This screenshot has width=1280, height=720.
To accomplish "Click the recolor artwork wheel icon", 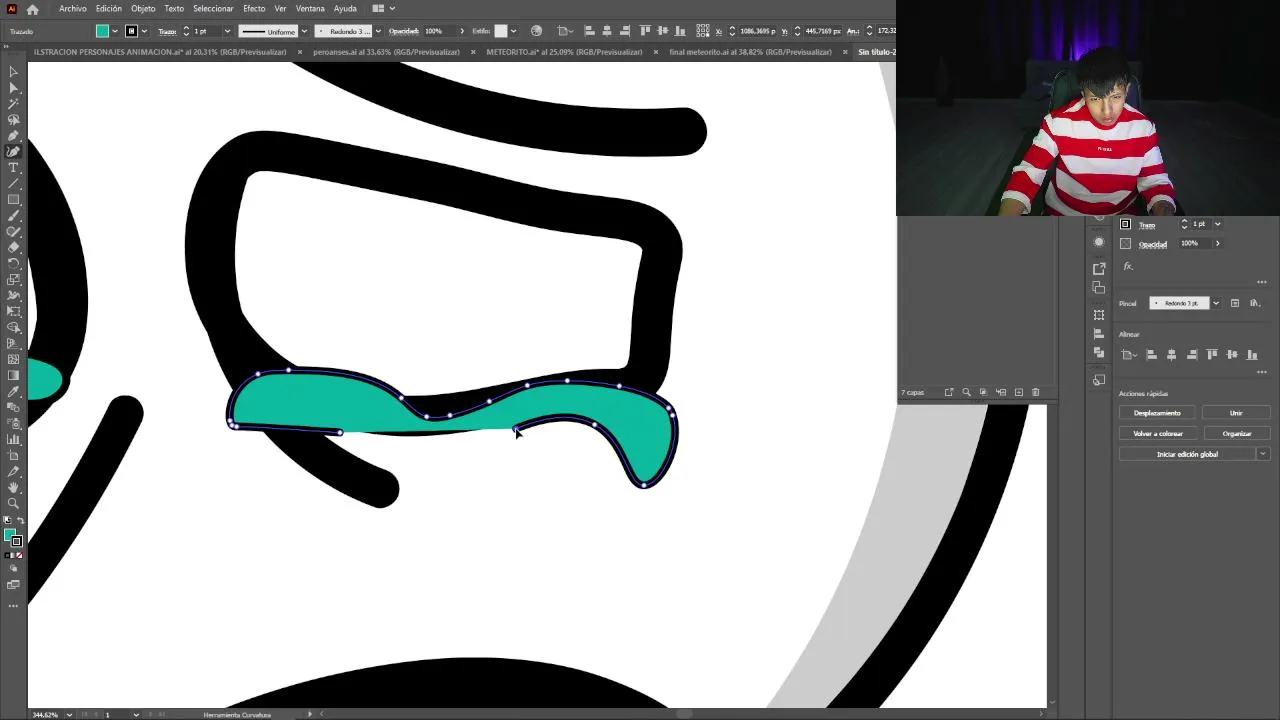I will [x=536, y=31].
